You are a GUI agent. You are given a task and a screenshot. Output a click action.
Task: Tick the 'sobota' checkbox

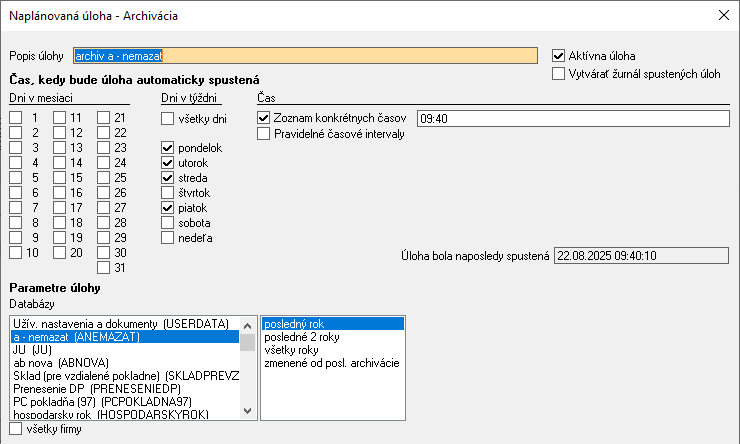(168, 223)
